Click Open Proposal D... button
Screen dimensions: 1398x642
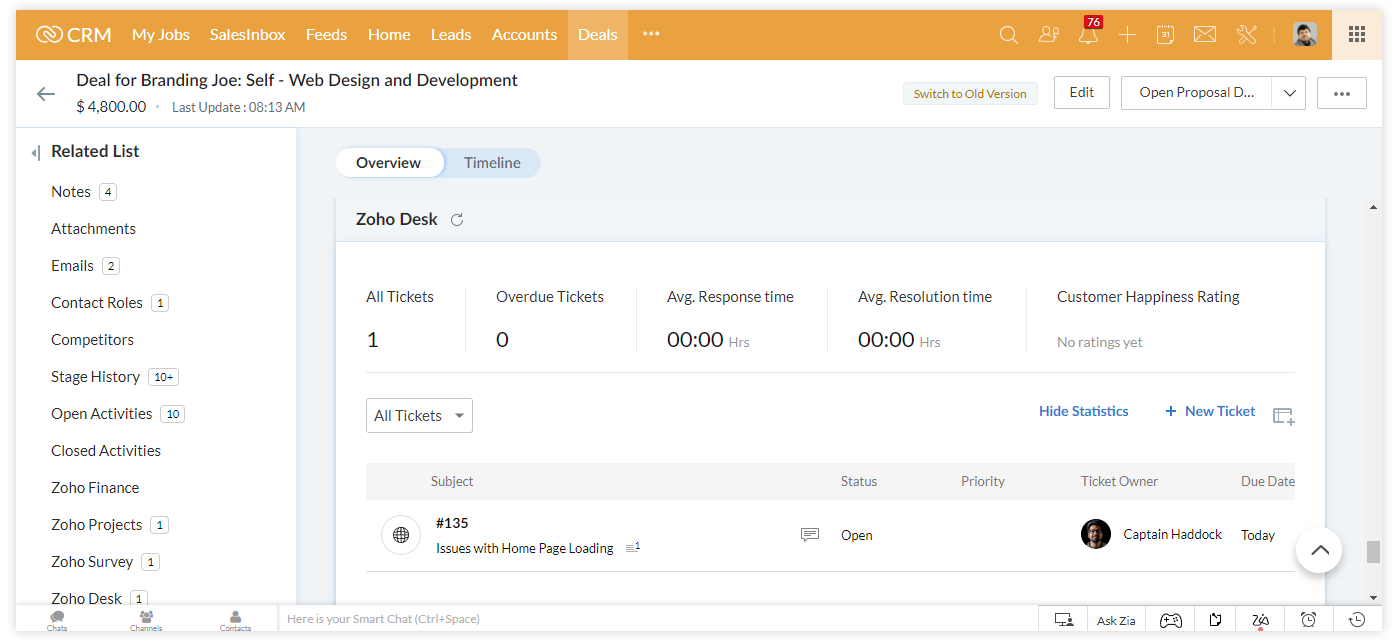[1196, 93]
